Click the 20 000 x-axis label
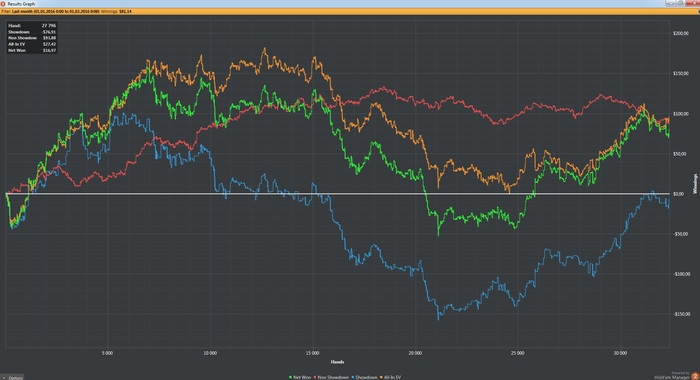The image size is (700, 380). [x=415, y=353]
